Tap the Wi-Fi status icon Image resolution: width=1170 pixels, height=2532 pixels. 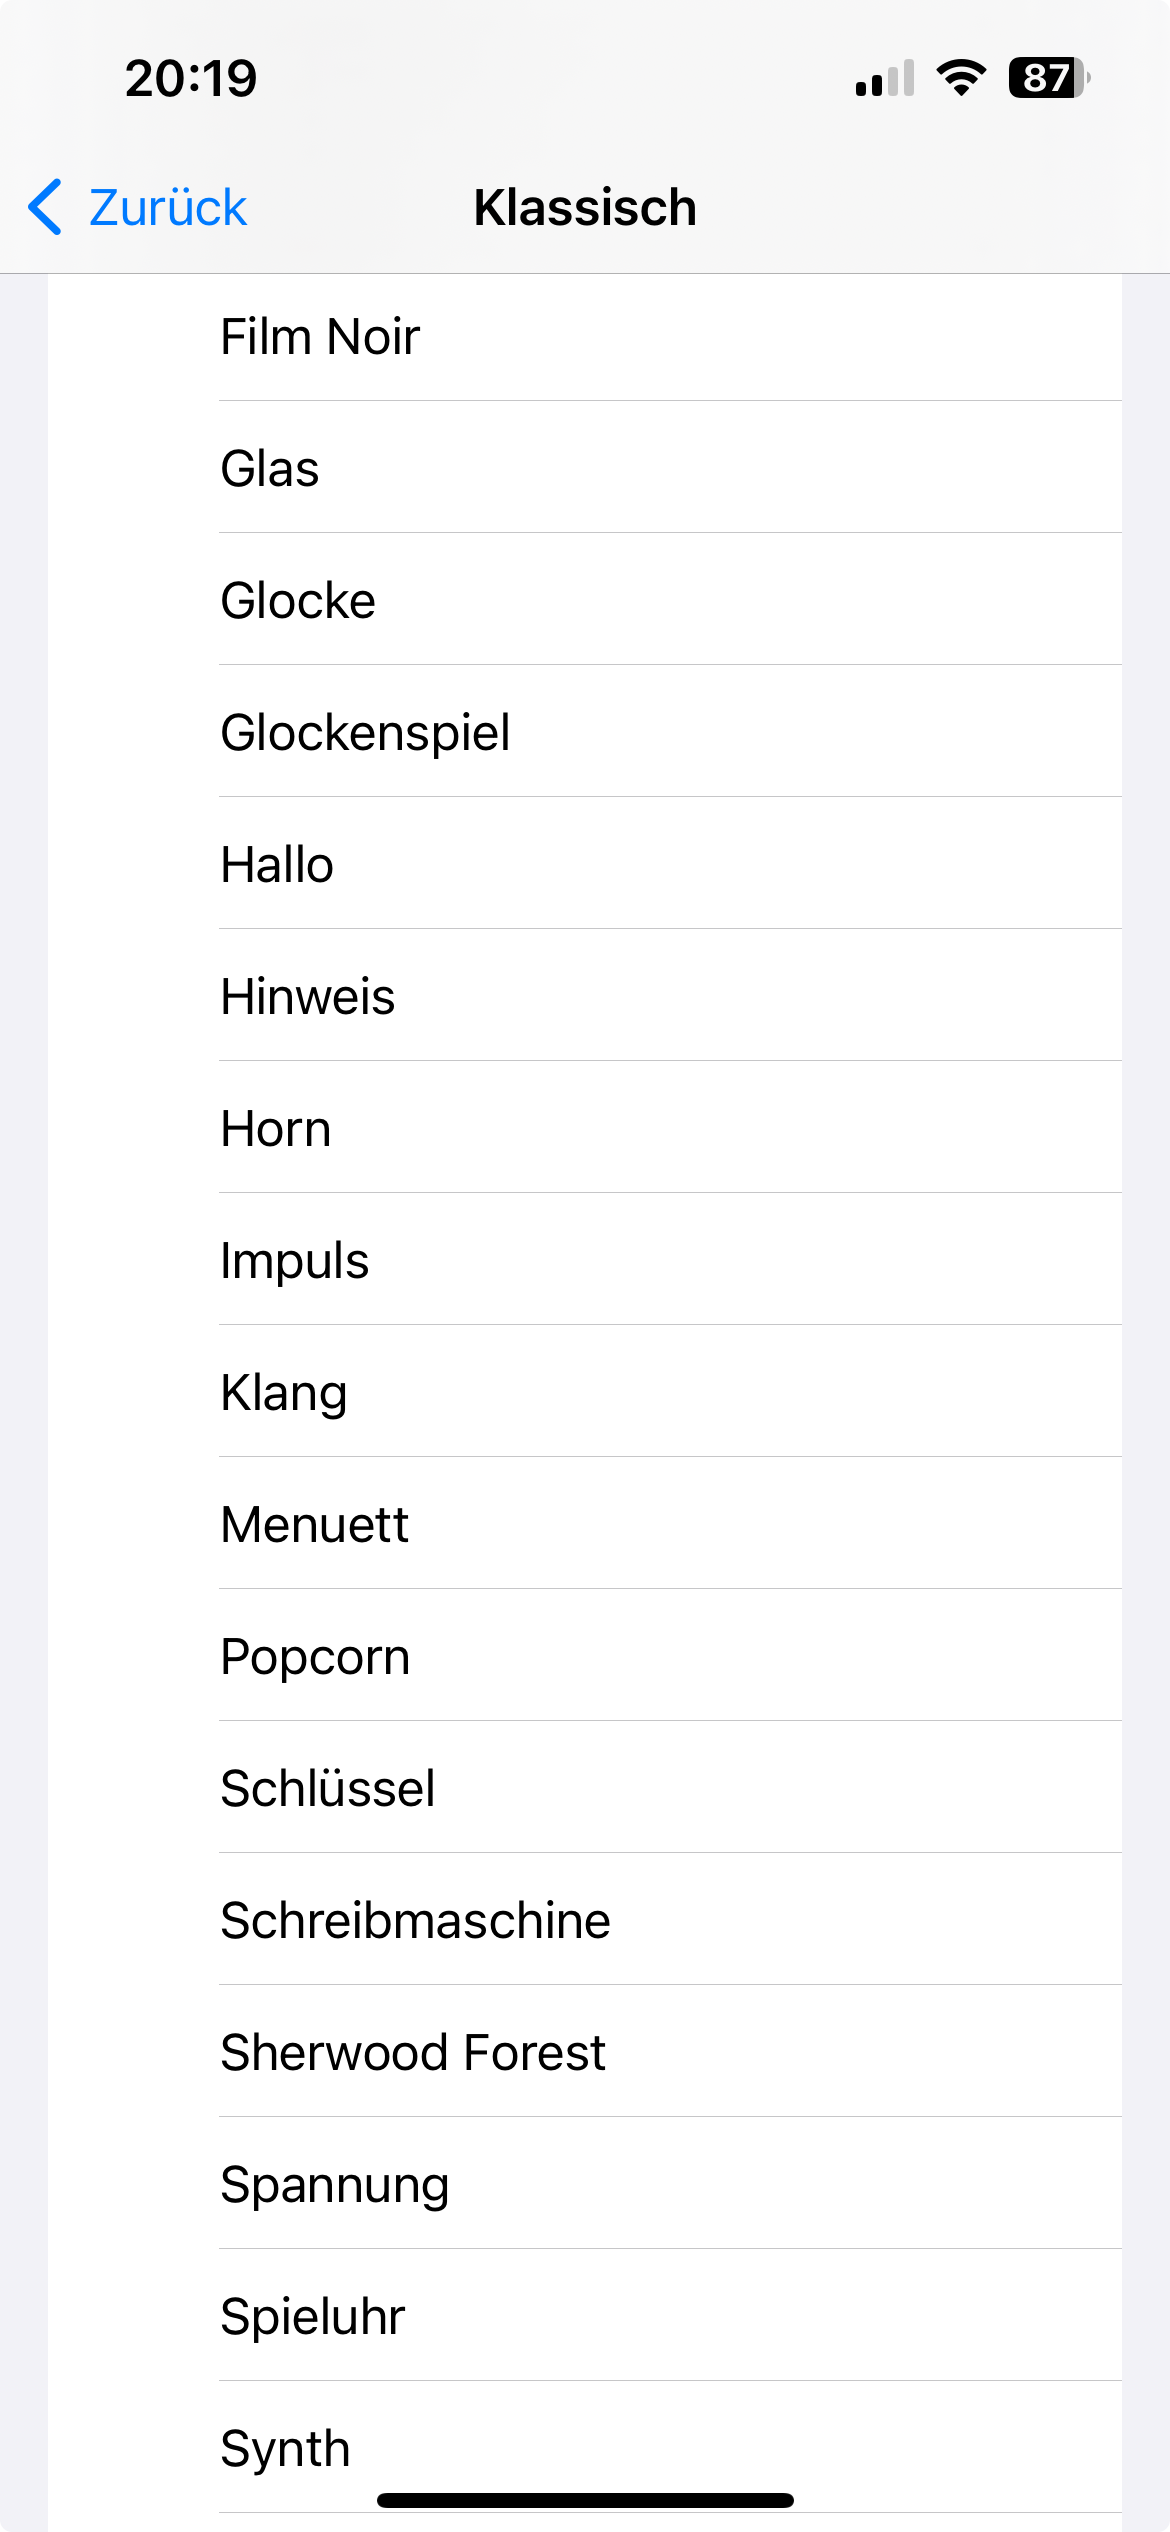coord(961,78)
